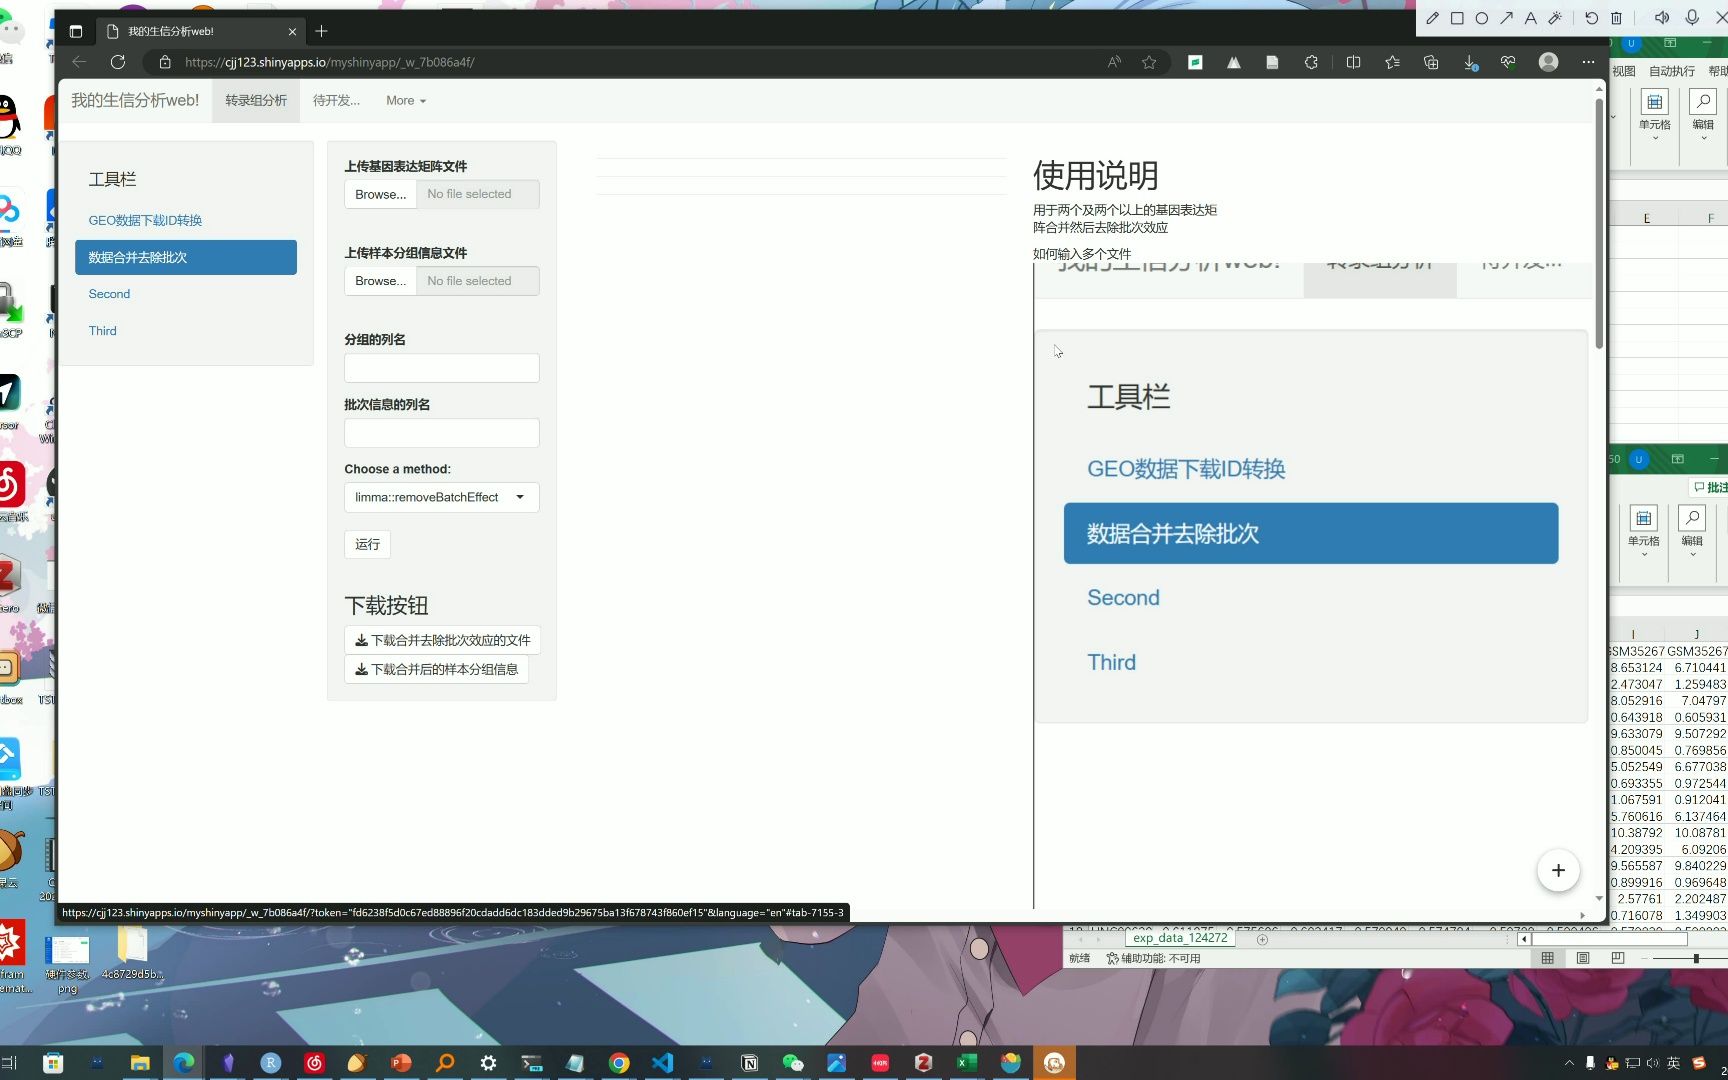The width and height of the screenshot is (1728, 1080).
Task: Open the Edge favorites list icon
Action: (x=1392, y=62)
